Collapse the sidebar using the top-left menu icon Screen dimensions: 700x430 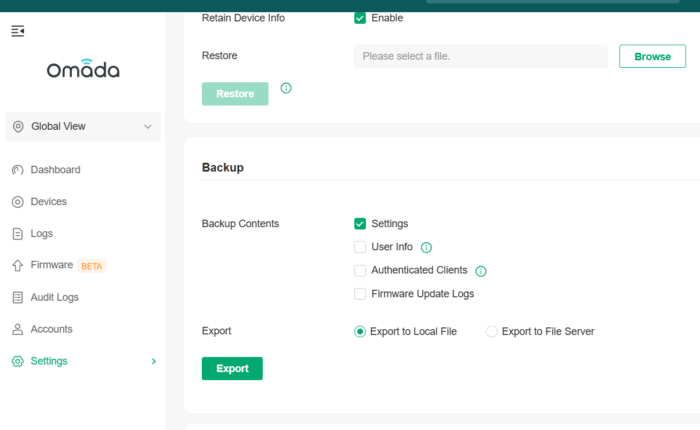pos(17,31)
